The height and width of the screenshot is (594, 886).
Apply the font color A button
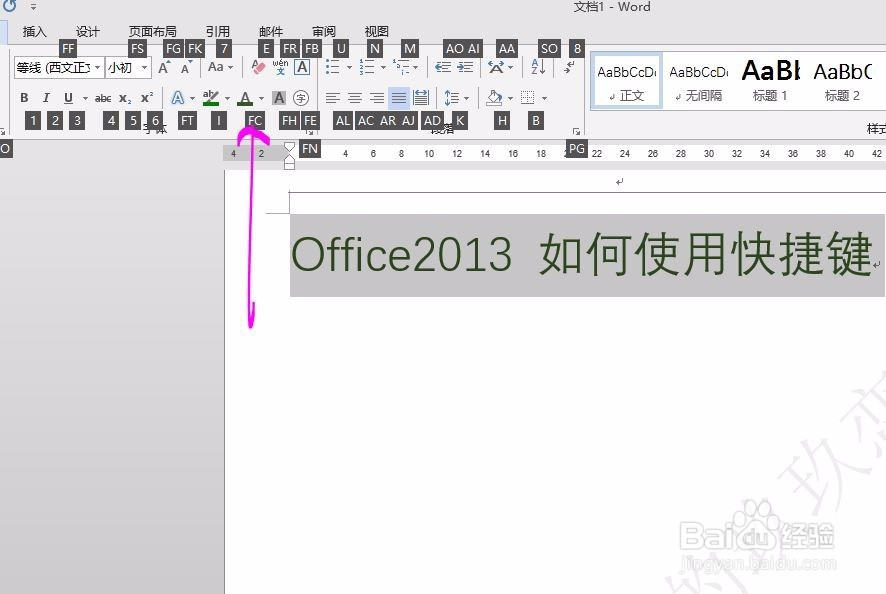(x=245, y=98)
